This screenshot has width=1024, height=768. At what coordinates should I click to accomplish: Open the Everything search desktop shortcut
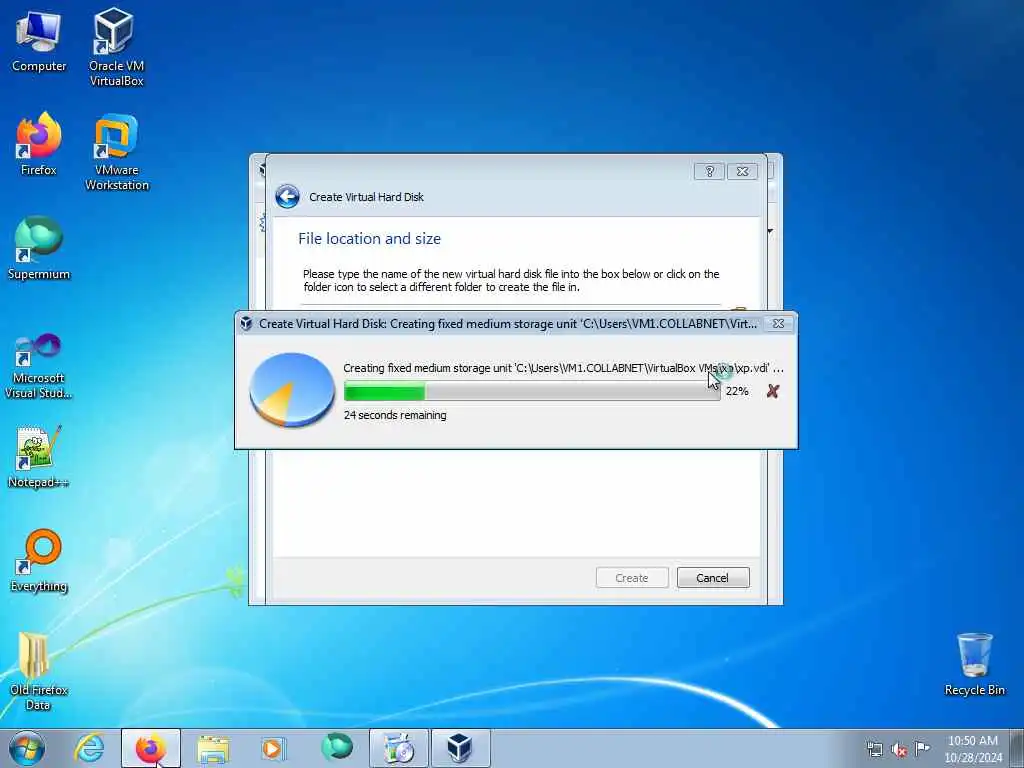click(39, 560)
